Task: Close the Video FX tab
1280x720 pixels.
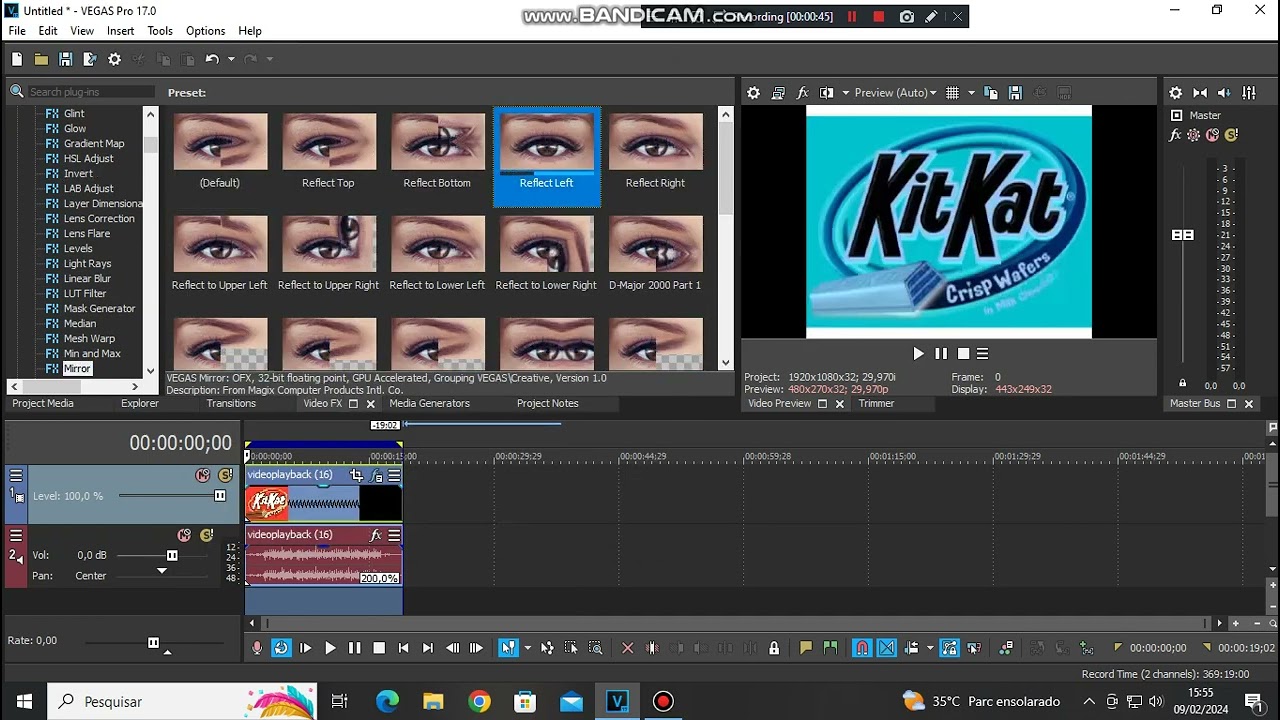Action: pyautogui.click(x=370, y=404)
